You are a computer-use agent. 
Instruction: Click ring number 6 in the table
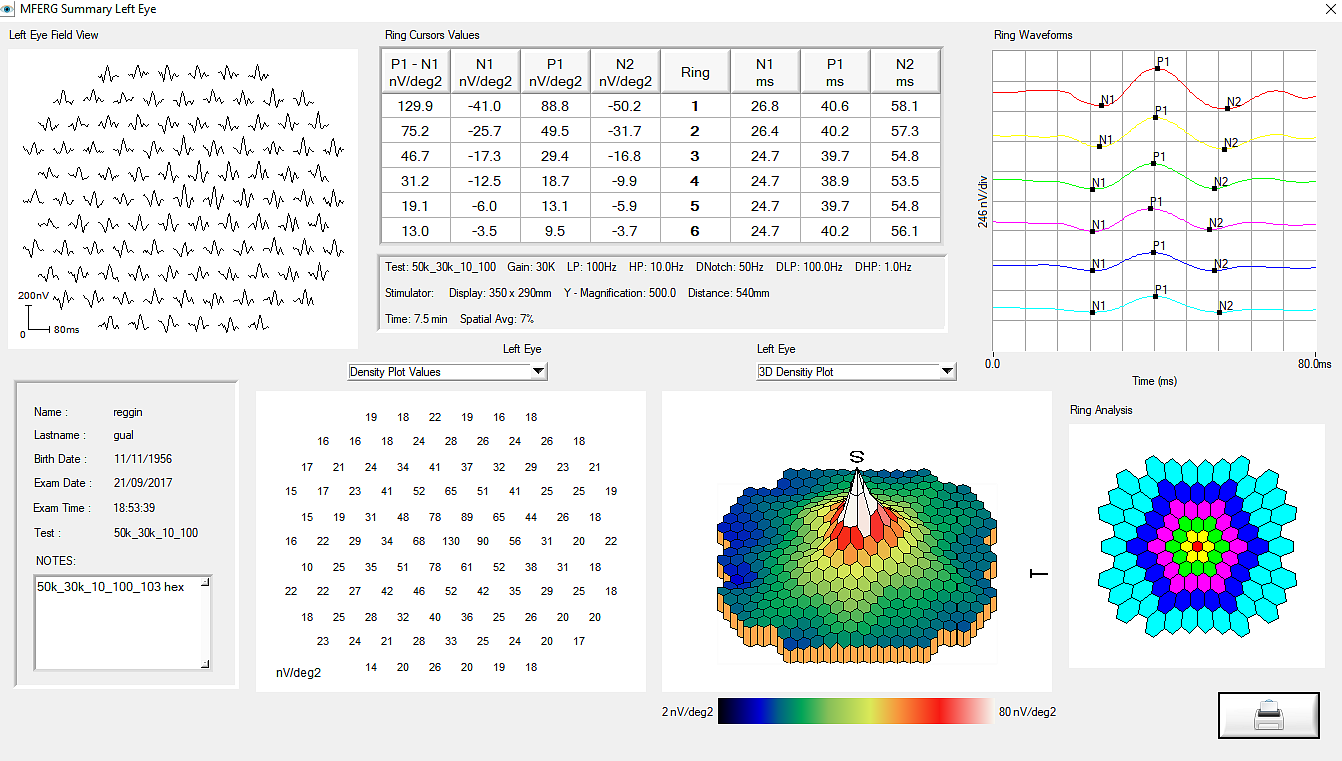[x=695, y=231]
